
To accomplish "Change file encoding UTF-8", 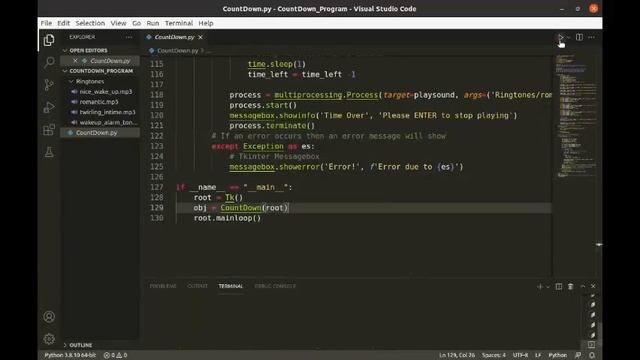I will click(520, 355).
